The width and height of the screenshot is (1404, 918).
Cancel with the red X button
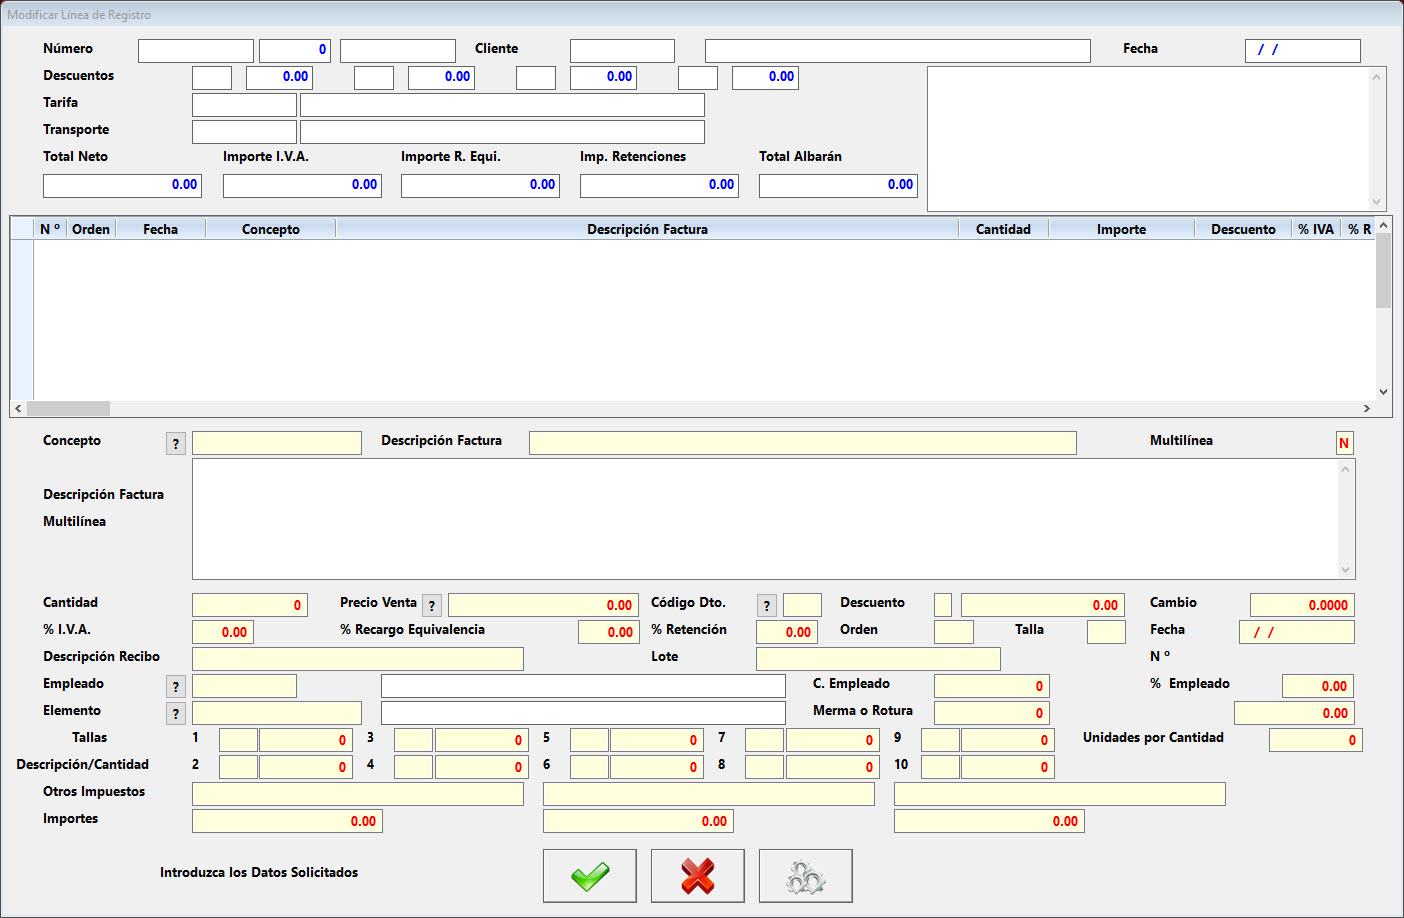tap(698, 876)
